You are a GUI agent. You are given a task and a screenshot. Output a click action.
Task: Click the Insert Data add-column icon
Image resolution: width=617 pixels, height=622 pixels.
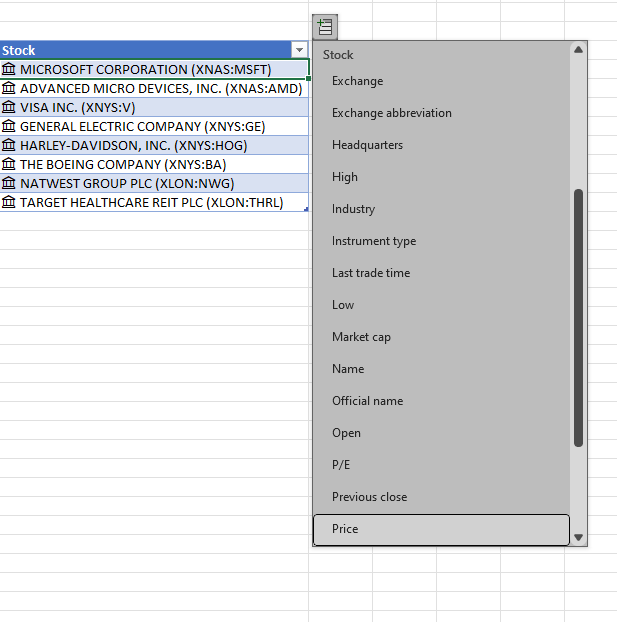click(325, 27)
